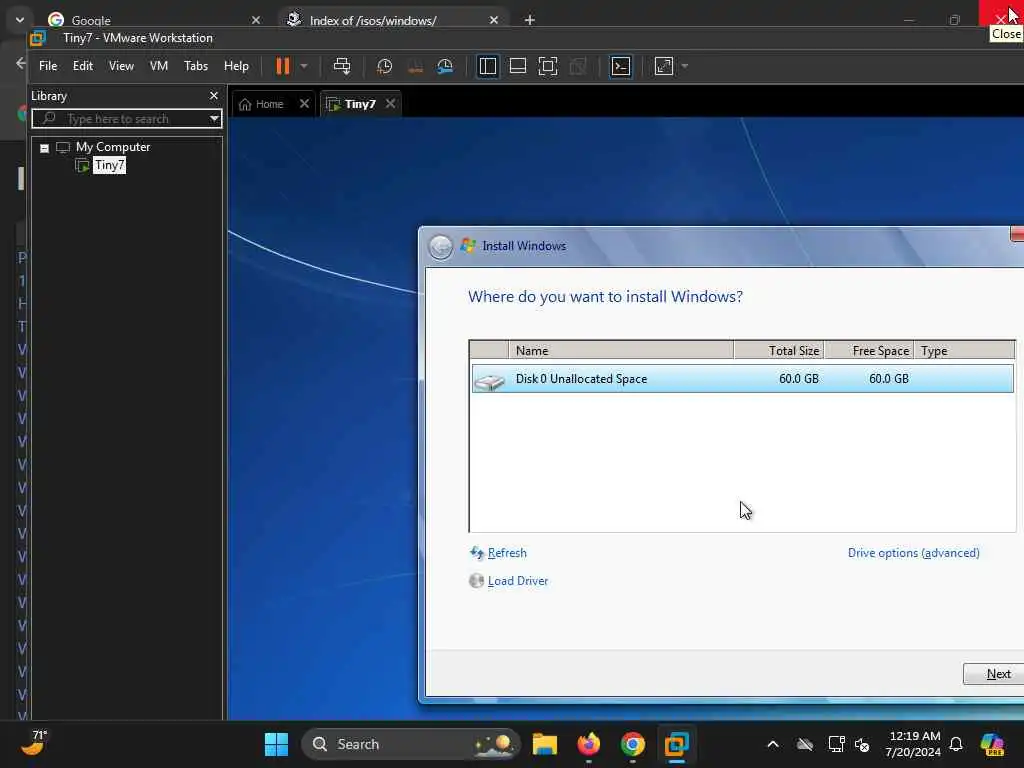Take a snapshot of the VM
This screenshot has height=768, width=1024.
click(x=385, y=66)
